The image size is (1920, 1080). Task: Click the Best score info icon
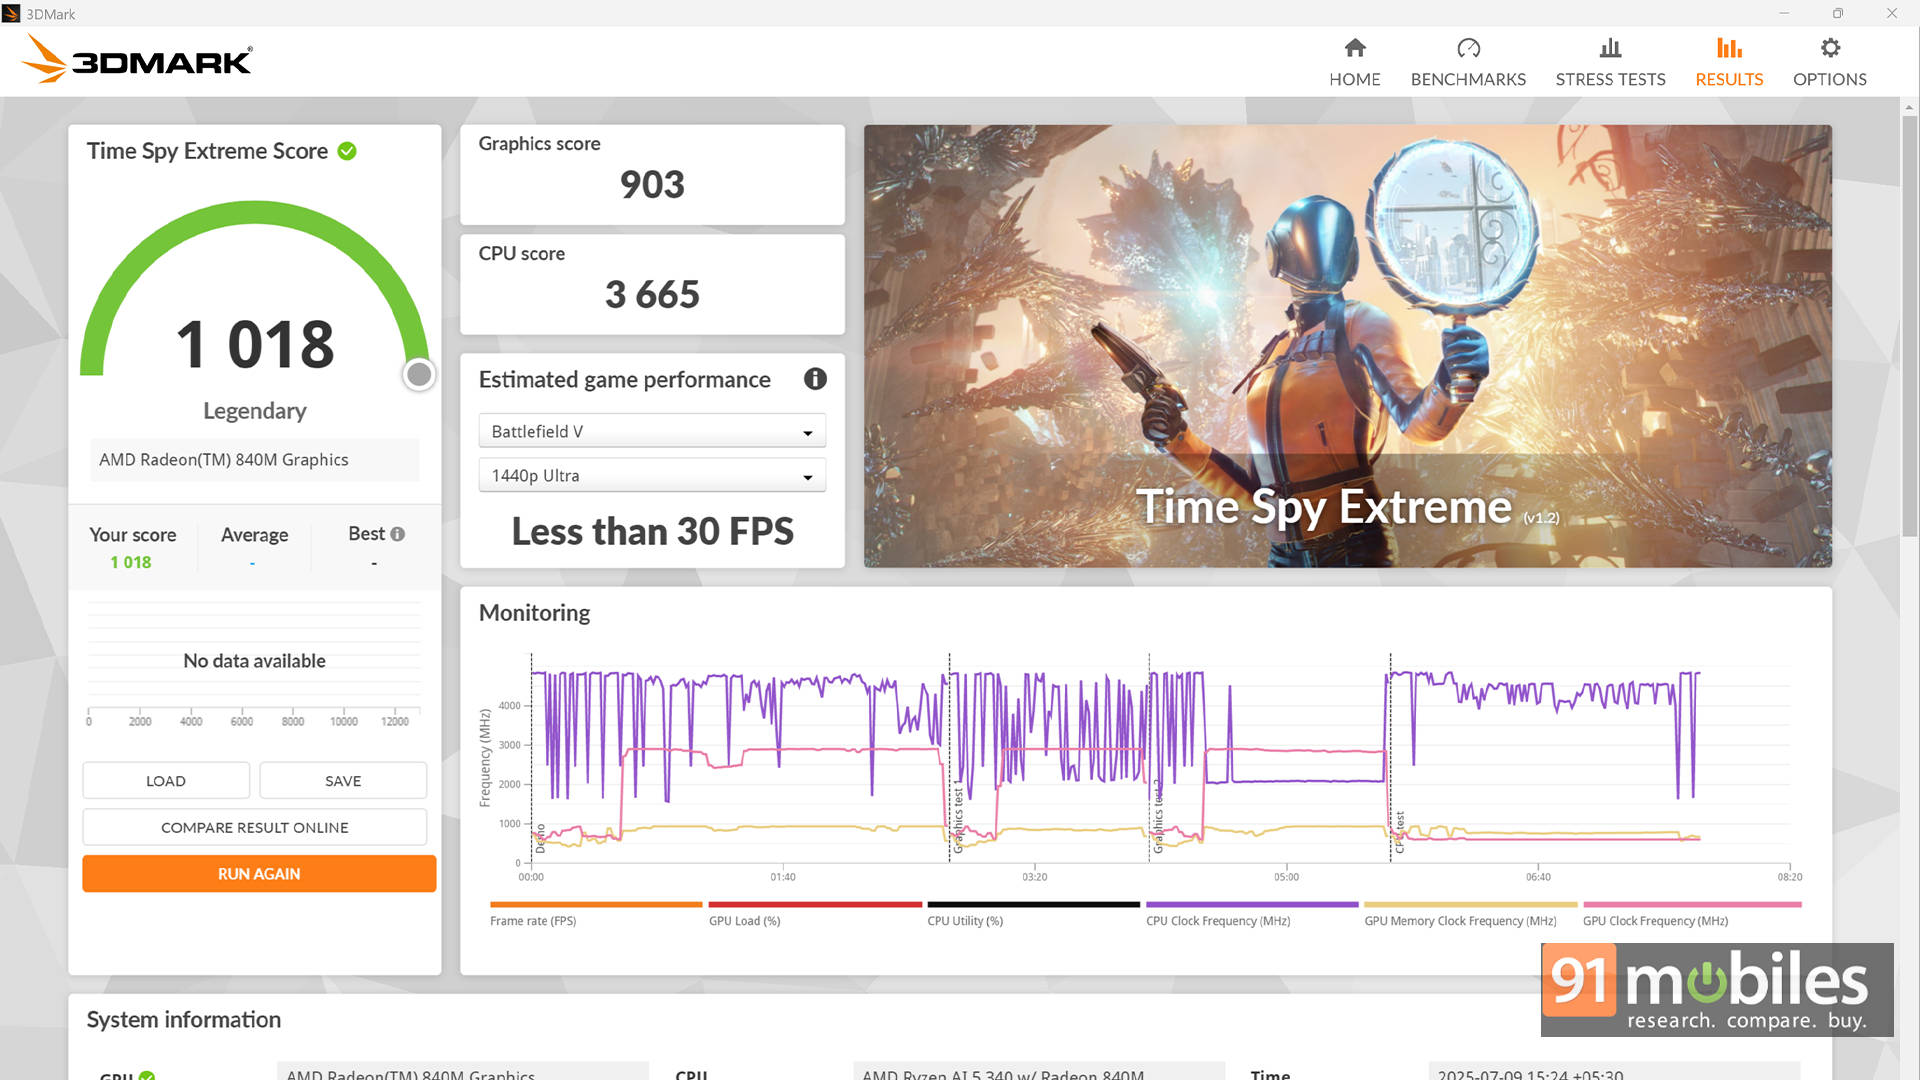click(x=398, y=534)
